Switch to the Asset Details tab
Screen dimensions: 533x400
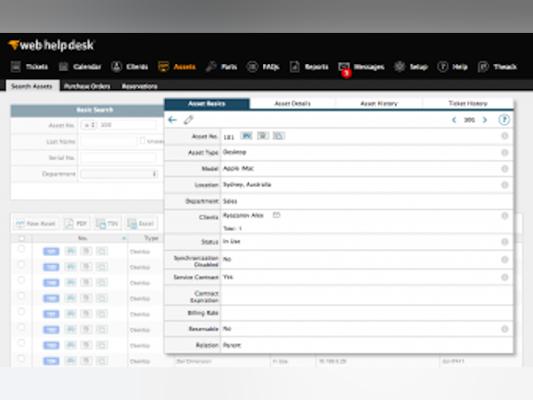(292, 104)
